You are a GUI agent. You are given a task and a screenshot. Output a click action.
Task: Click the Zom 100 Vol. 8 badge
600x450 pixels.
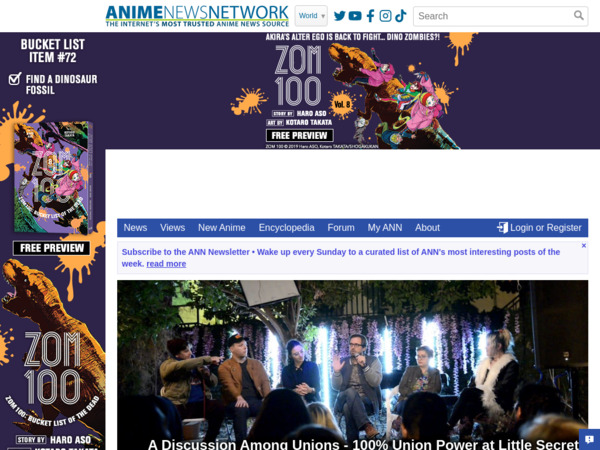341,104
